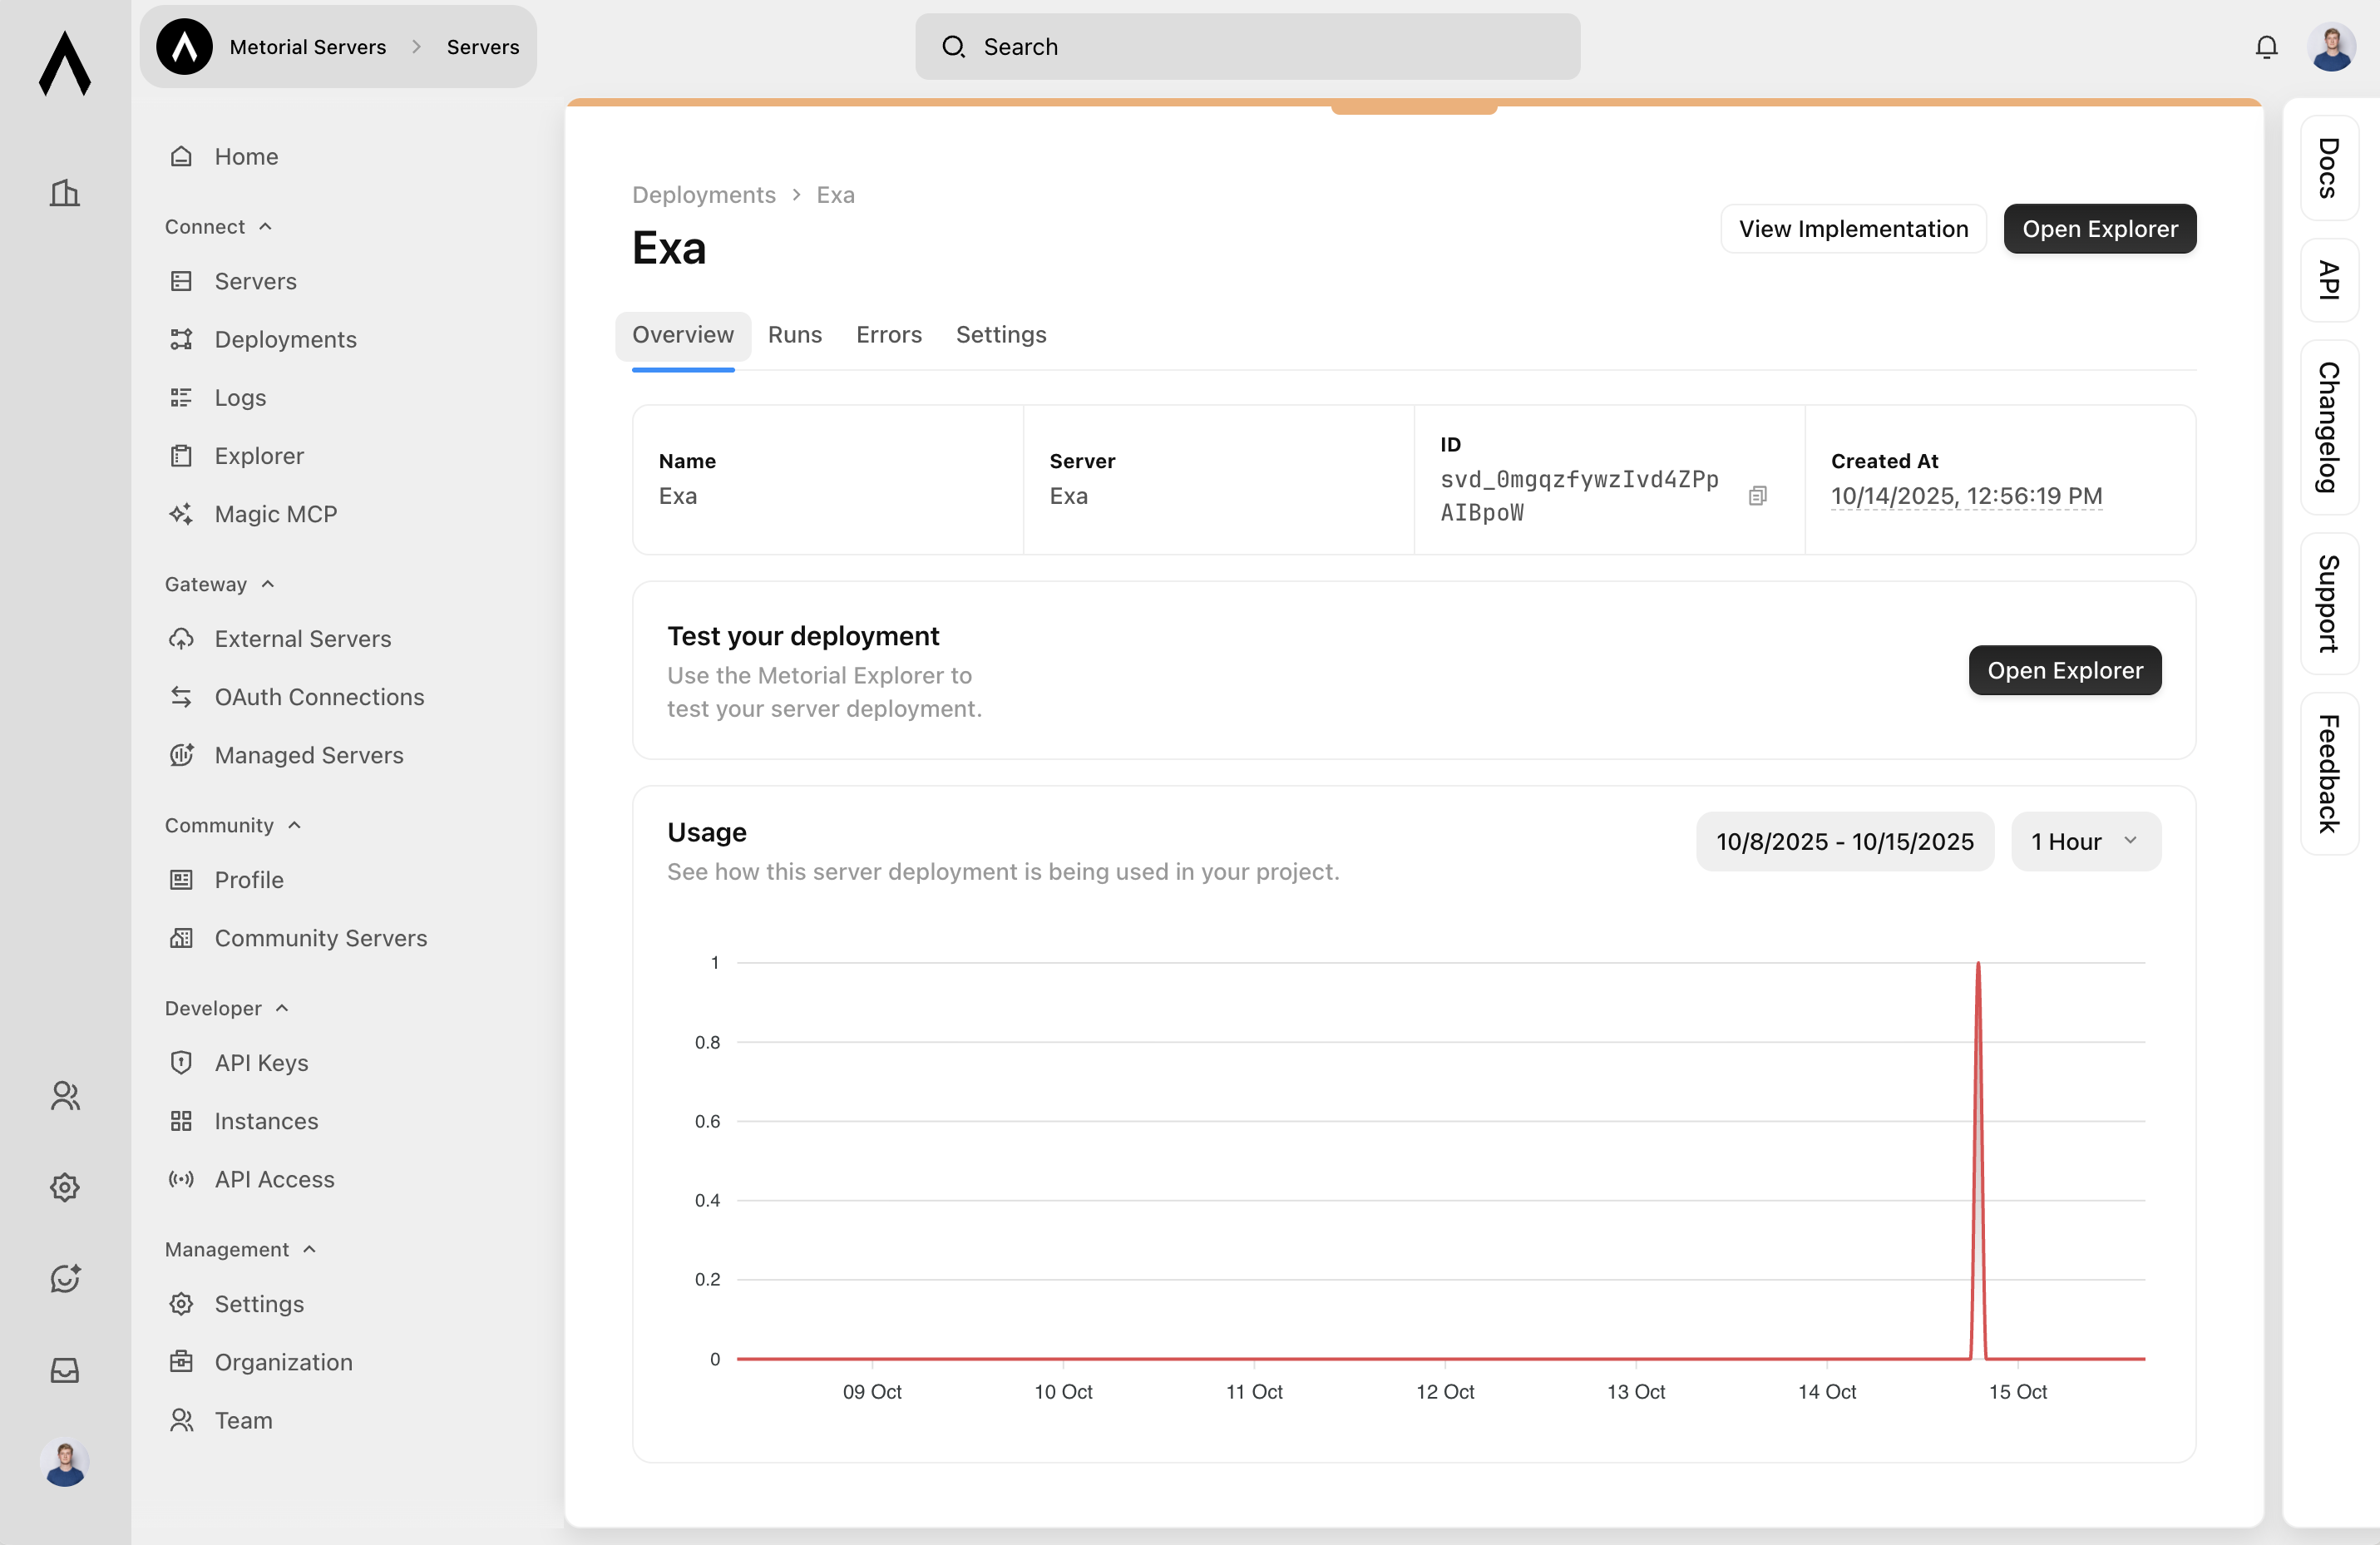
Task: Switch to the Errors tab
Action: tap(888, 335)
